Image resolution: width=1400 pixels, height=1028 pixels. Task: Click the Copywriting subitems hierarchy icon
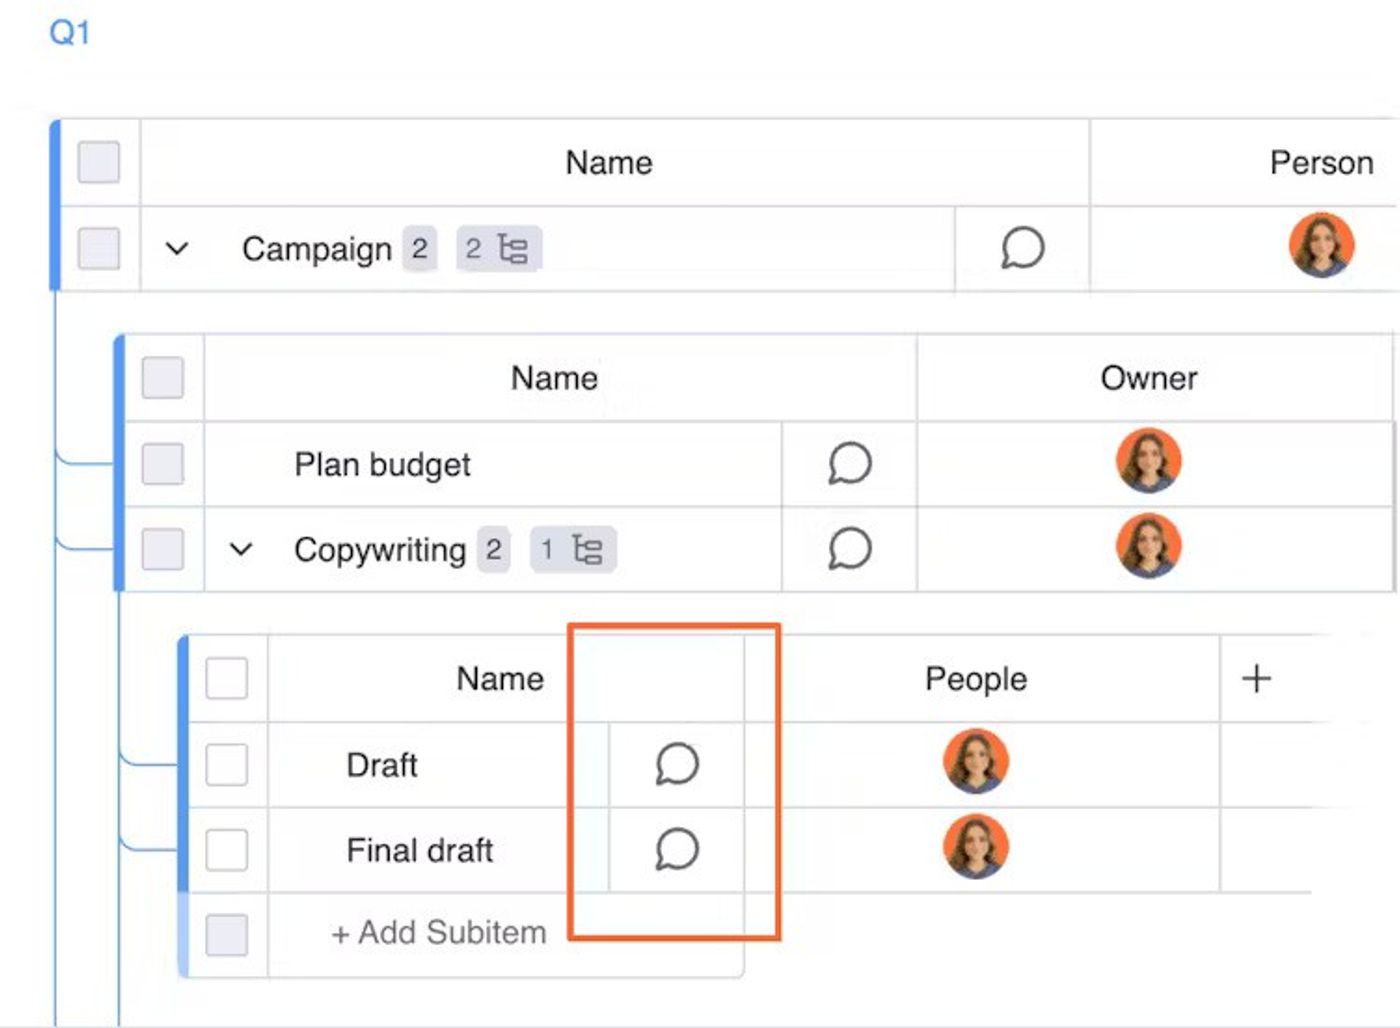tap(586, 549)
